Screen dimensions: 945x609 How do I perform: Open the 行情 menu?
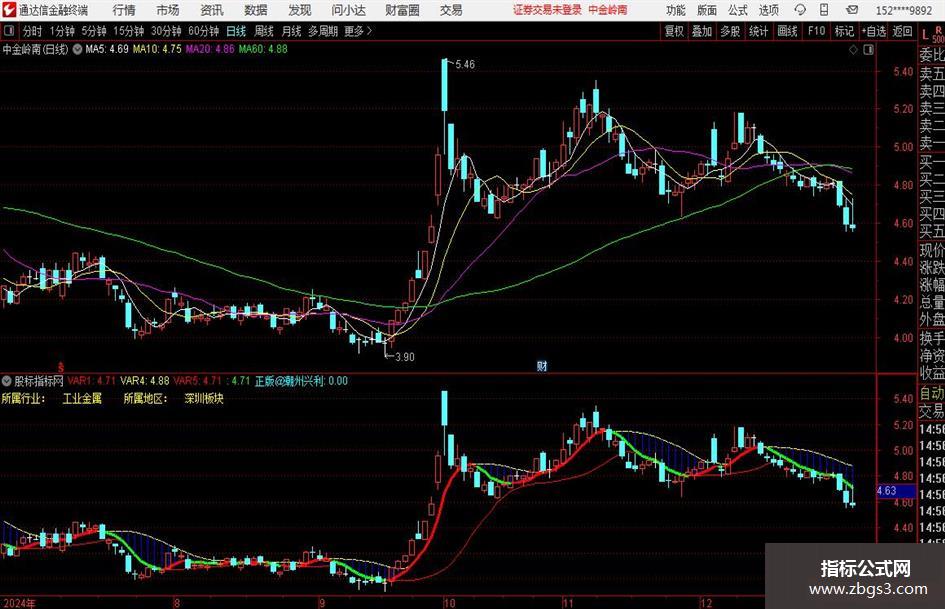pyautogui.click(x=124, y=10)
